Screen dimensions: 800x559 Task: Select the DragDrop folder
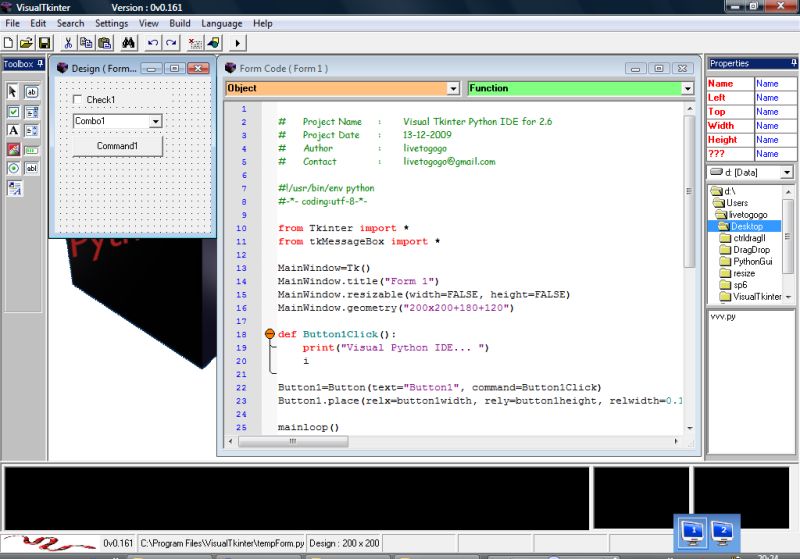(x=745, y=250)
